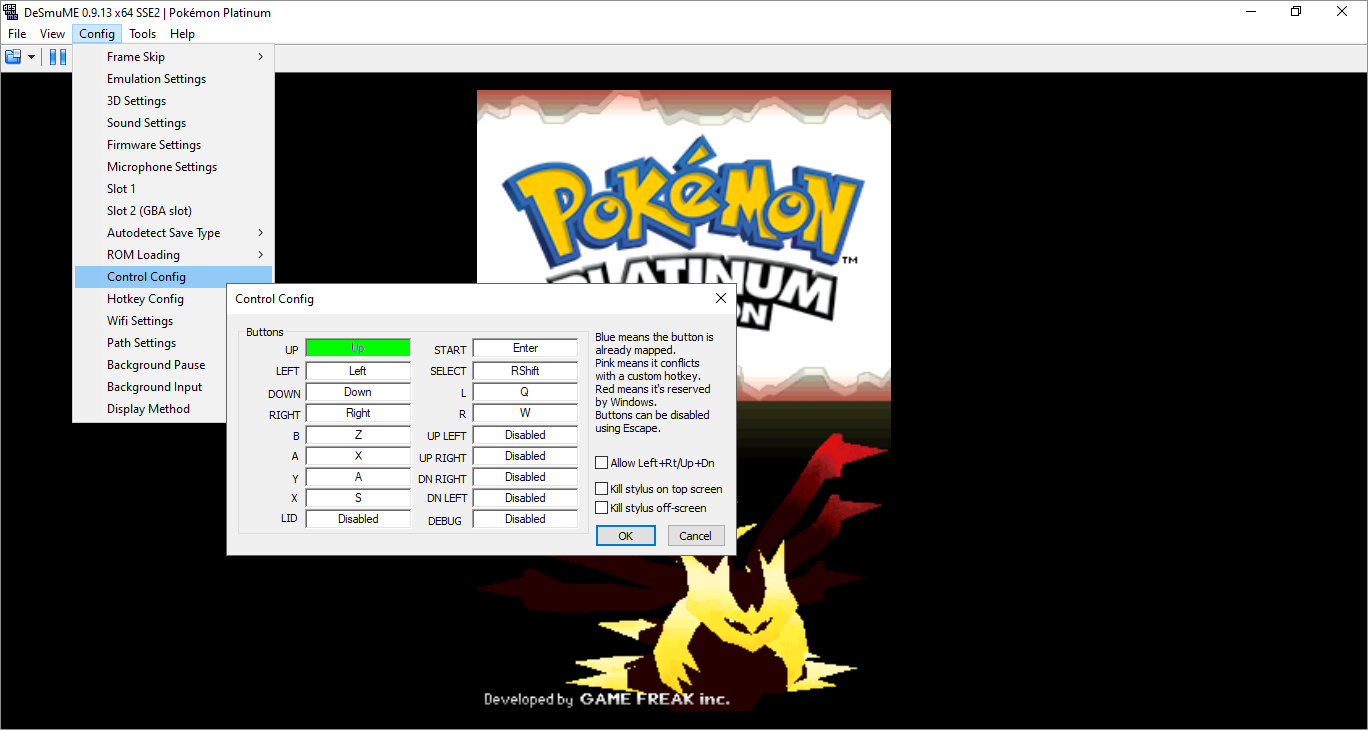1368x730 pixels.
Task: Select the RIGHT key mapping field
Action: point(358,413)
